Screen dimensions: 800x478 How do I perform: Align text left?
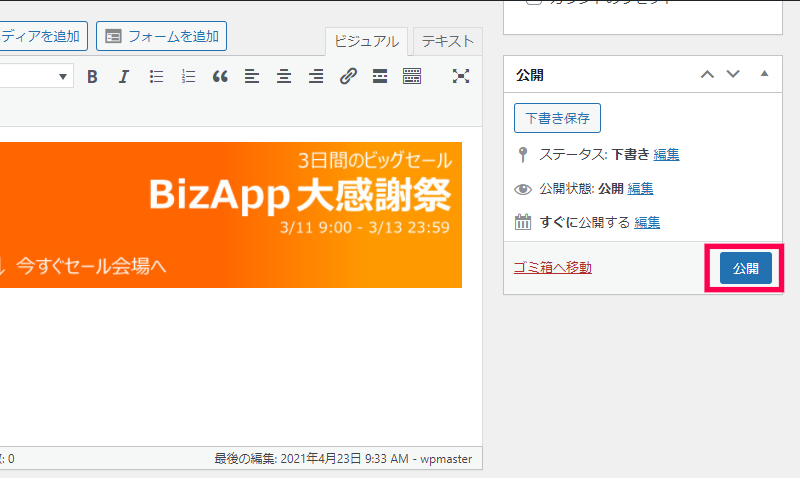pos(252,77)
